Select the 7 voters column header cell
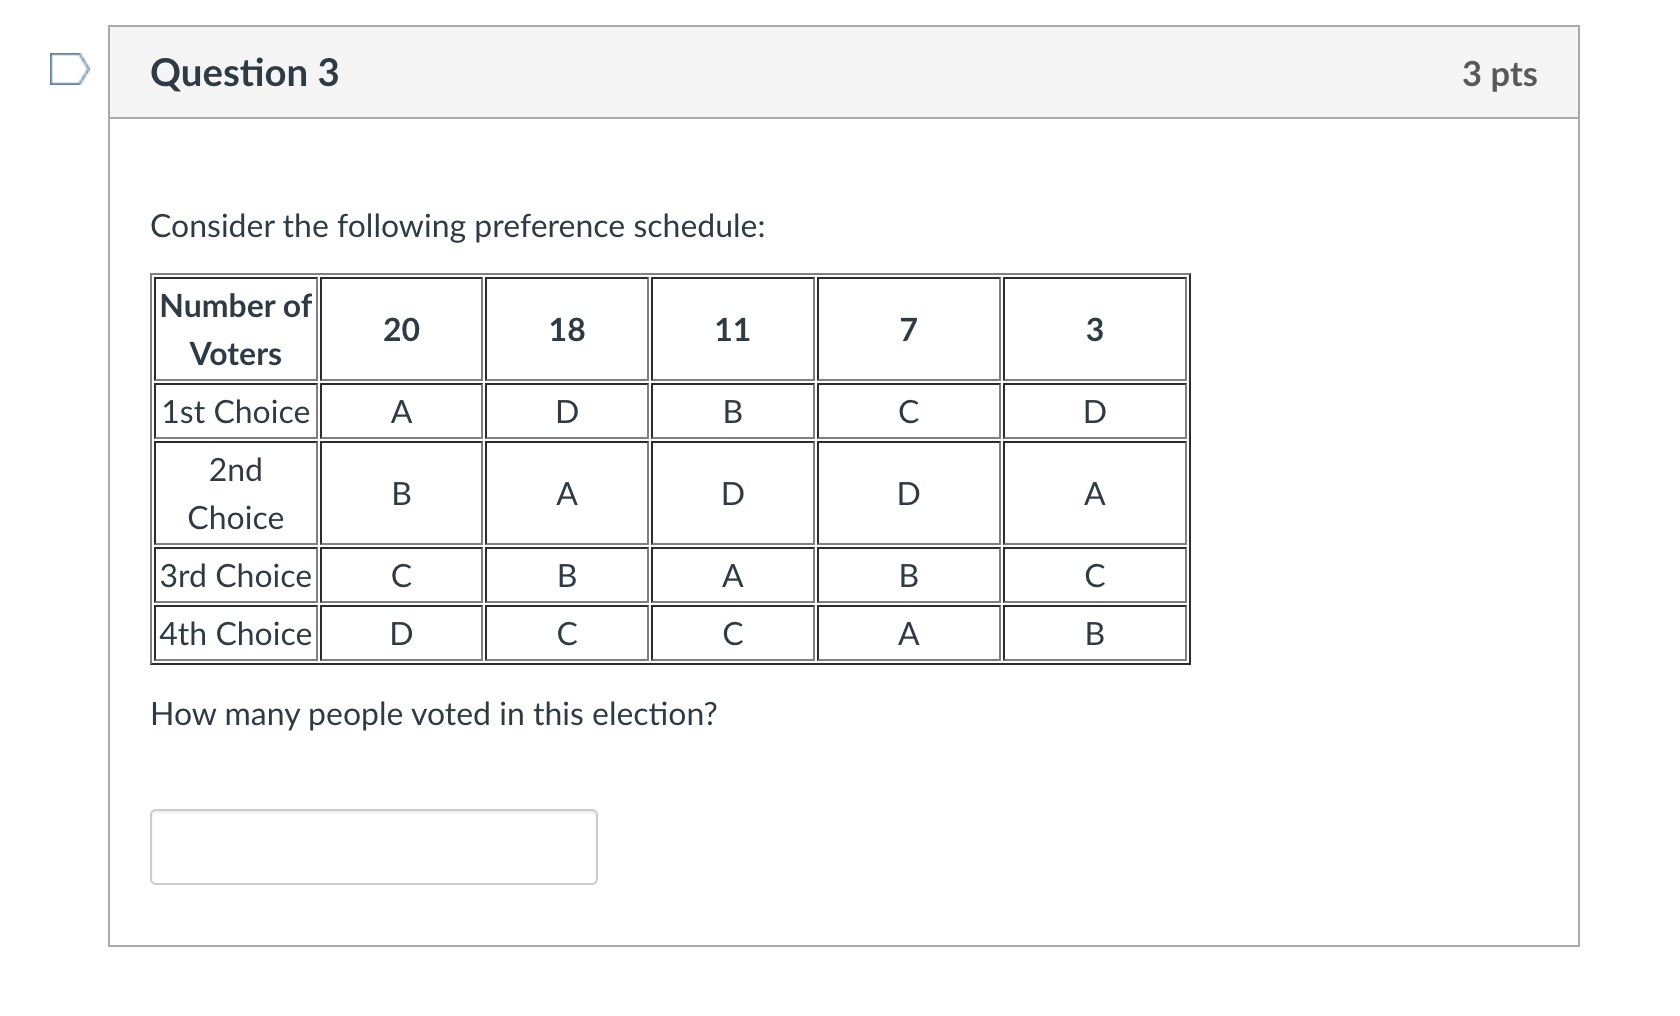Viewport: 1680px width, 1016px height. point(909,329)
